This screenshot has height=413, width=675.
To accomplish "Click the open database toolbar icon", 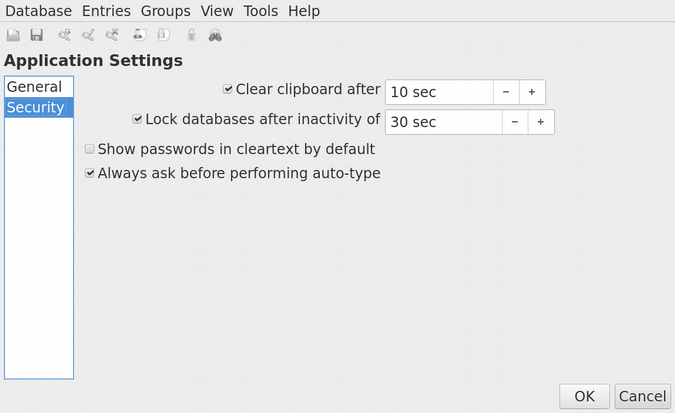I will click(13, 36).
